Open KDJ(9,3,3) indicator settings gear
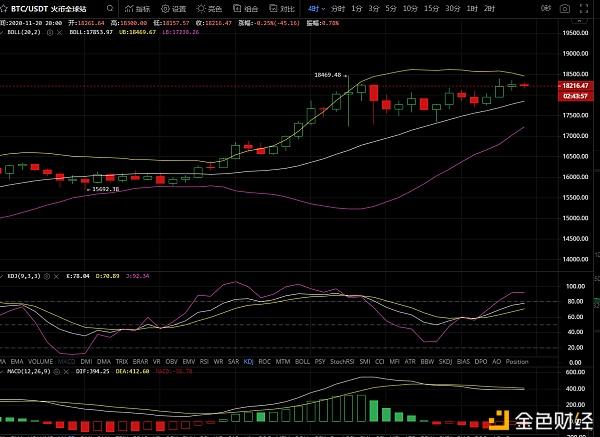600x437 pixels. point(47,276)
